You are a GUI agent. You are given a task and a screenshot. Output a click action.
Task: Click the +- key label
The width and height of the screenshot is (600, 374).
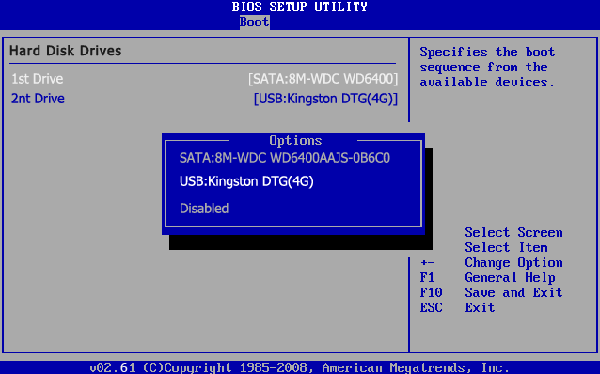[427, 263]
